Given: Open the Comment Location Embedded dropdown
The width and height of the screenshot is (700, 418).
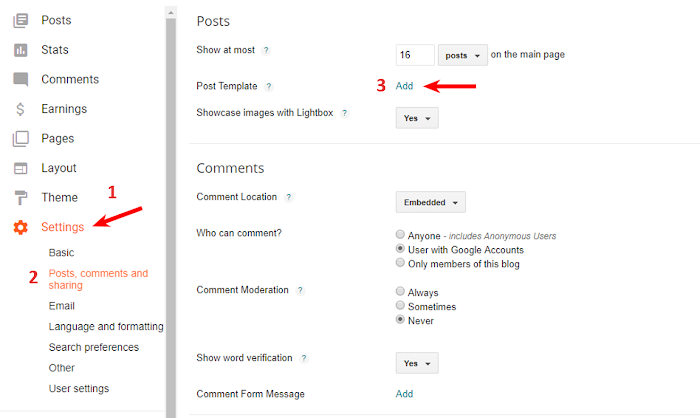Looking at the screenshot, I should point(431,202).
